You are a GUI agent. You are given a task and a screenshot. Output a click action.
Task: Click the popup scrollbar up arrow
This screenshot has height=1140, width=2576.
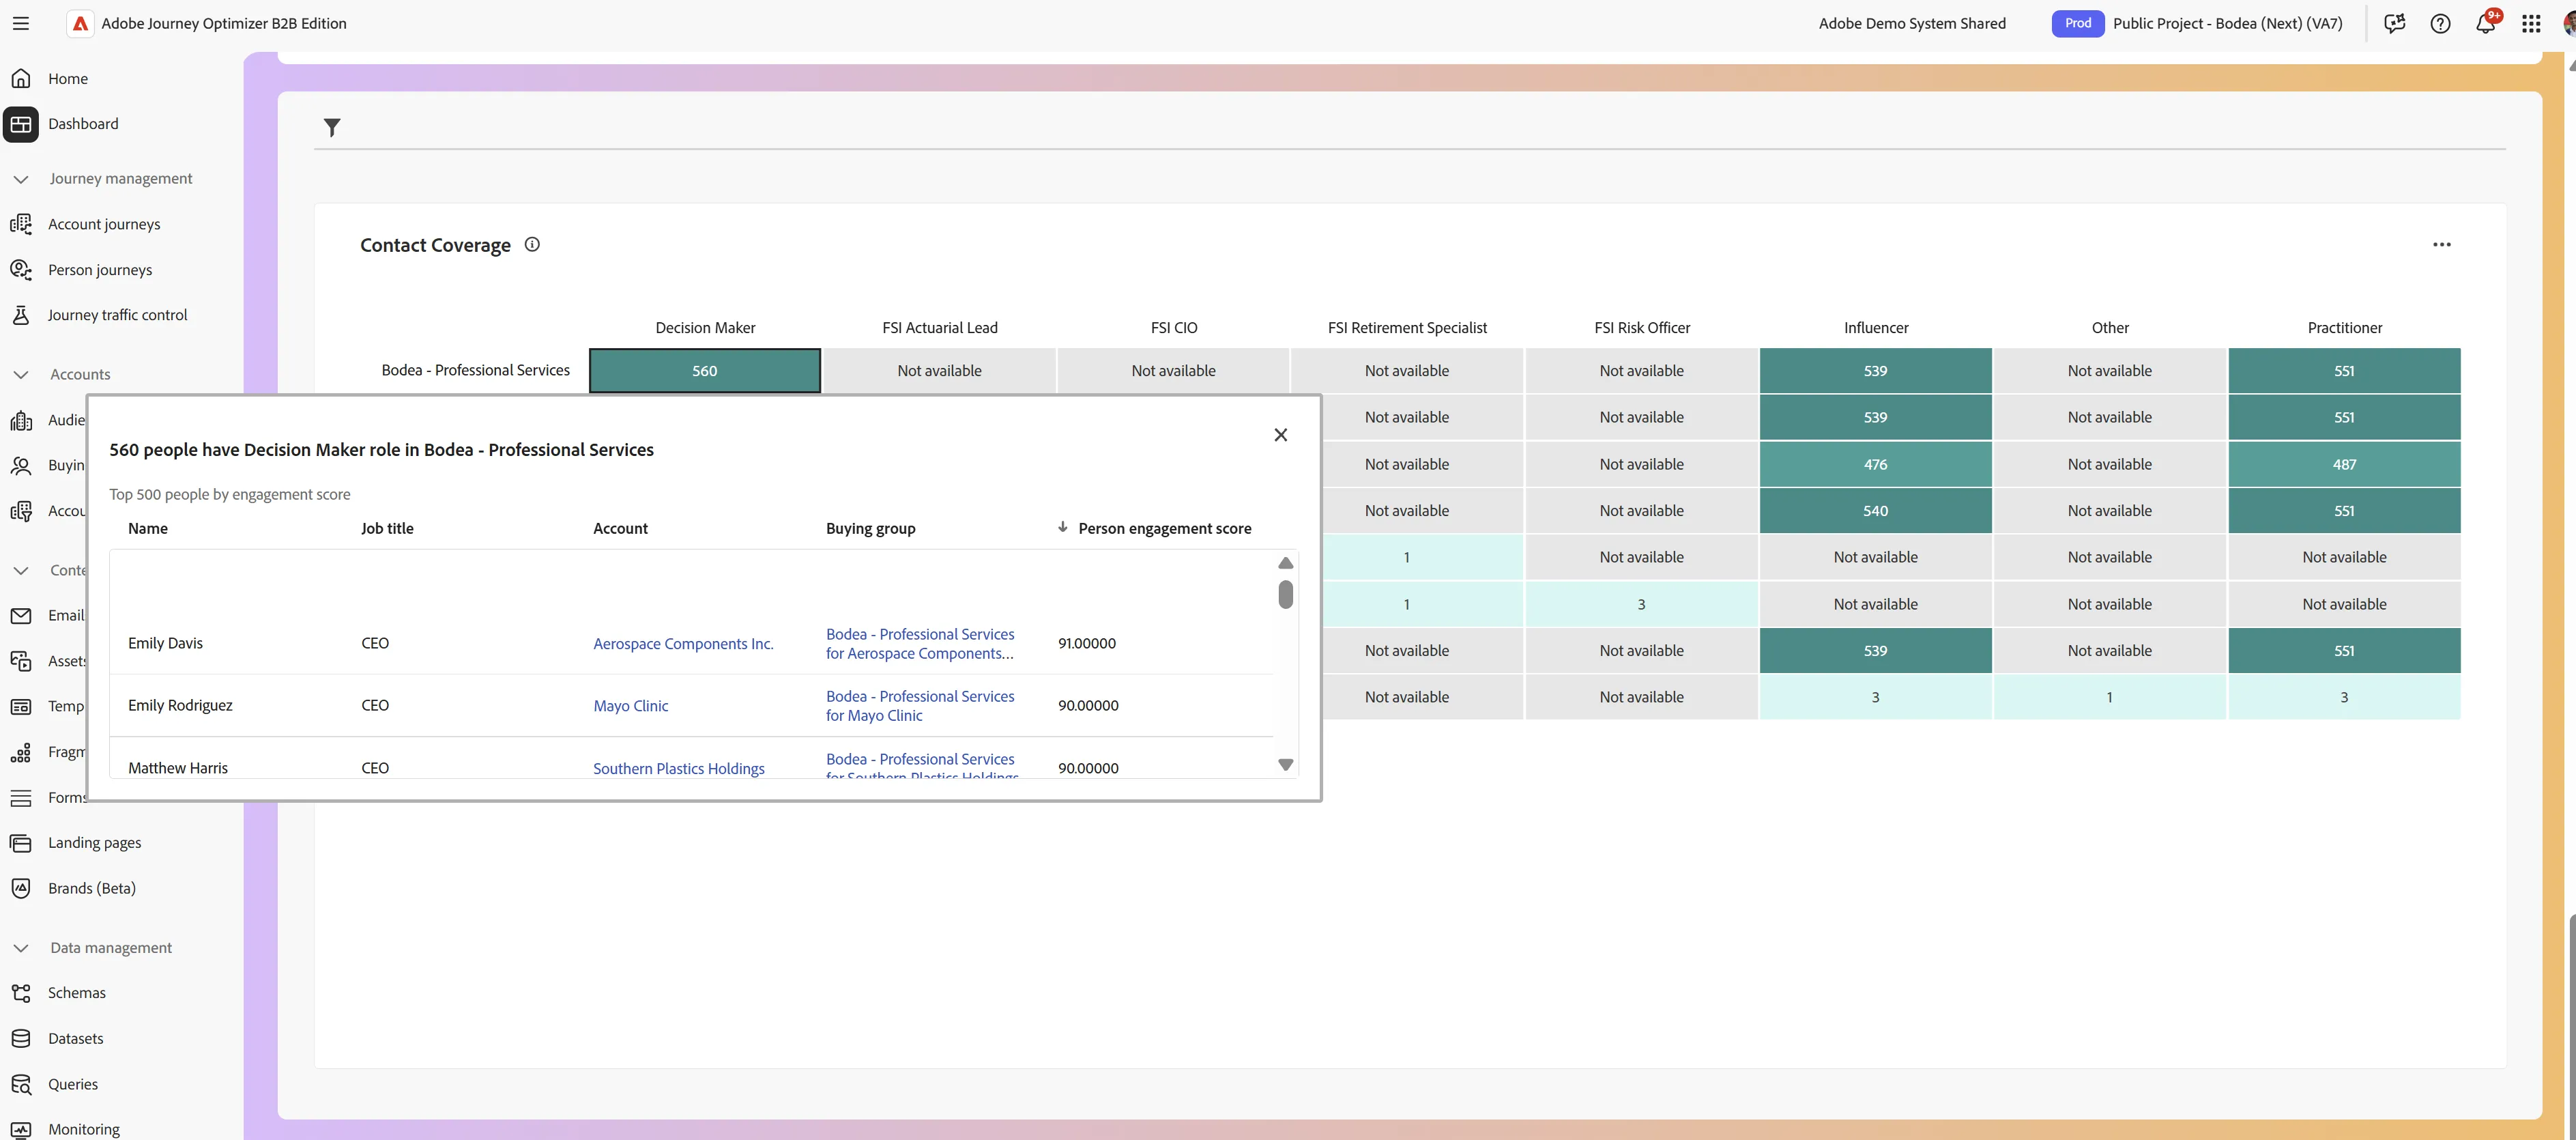[1286, 563]
